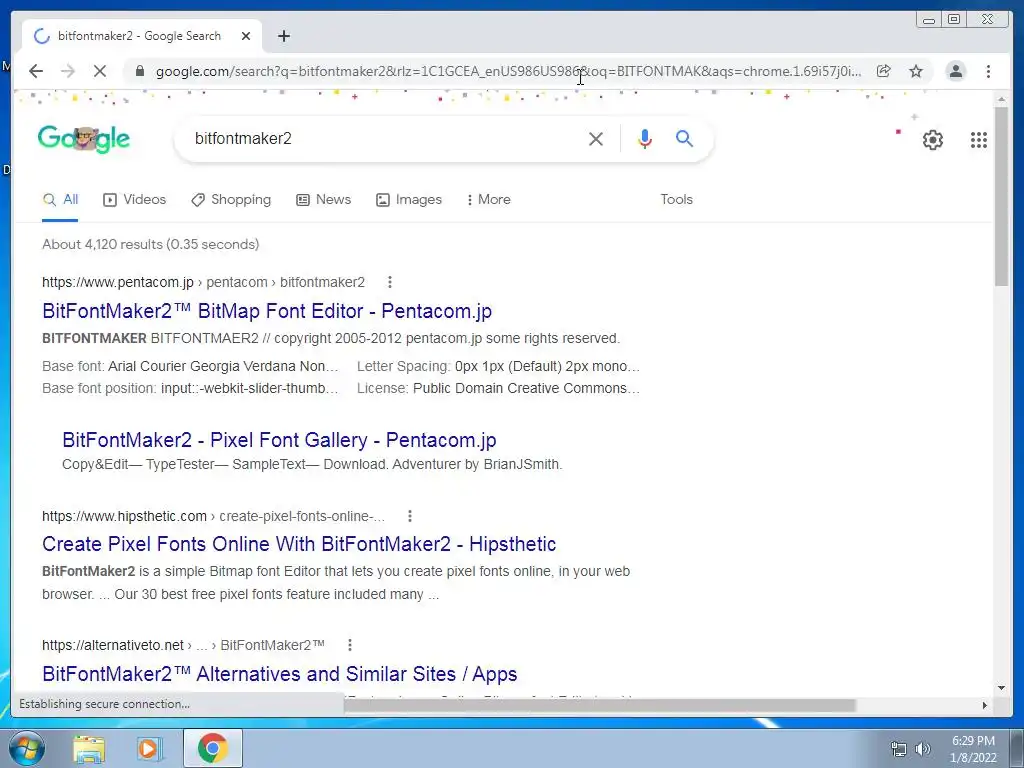Click the forward navigation arrow
The image size is (1024, 768).
67,71
